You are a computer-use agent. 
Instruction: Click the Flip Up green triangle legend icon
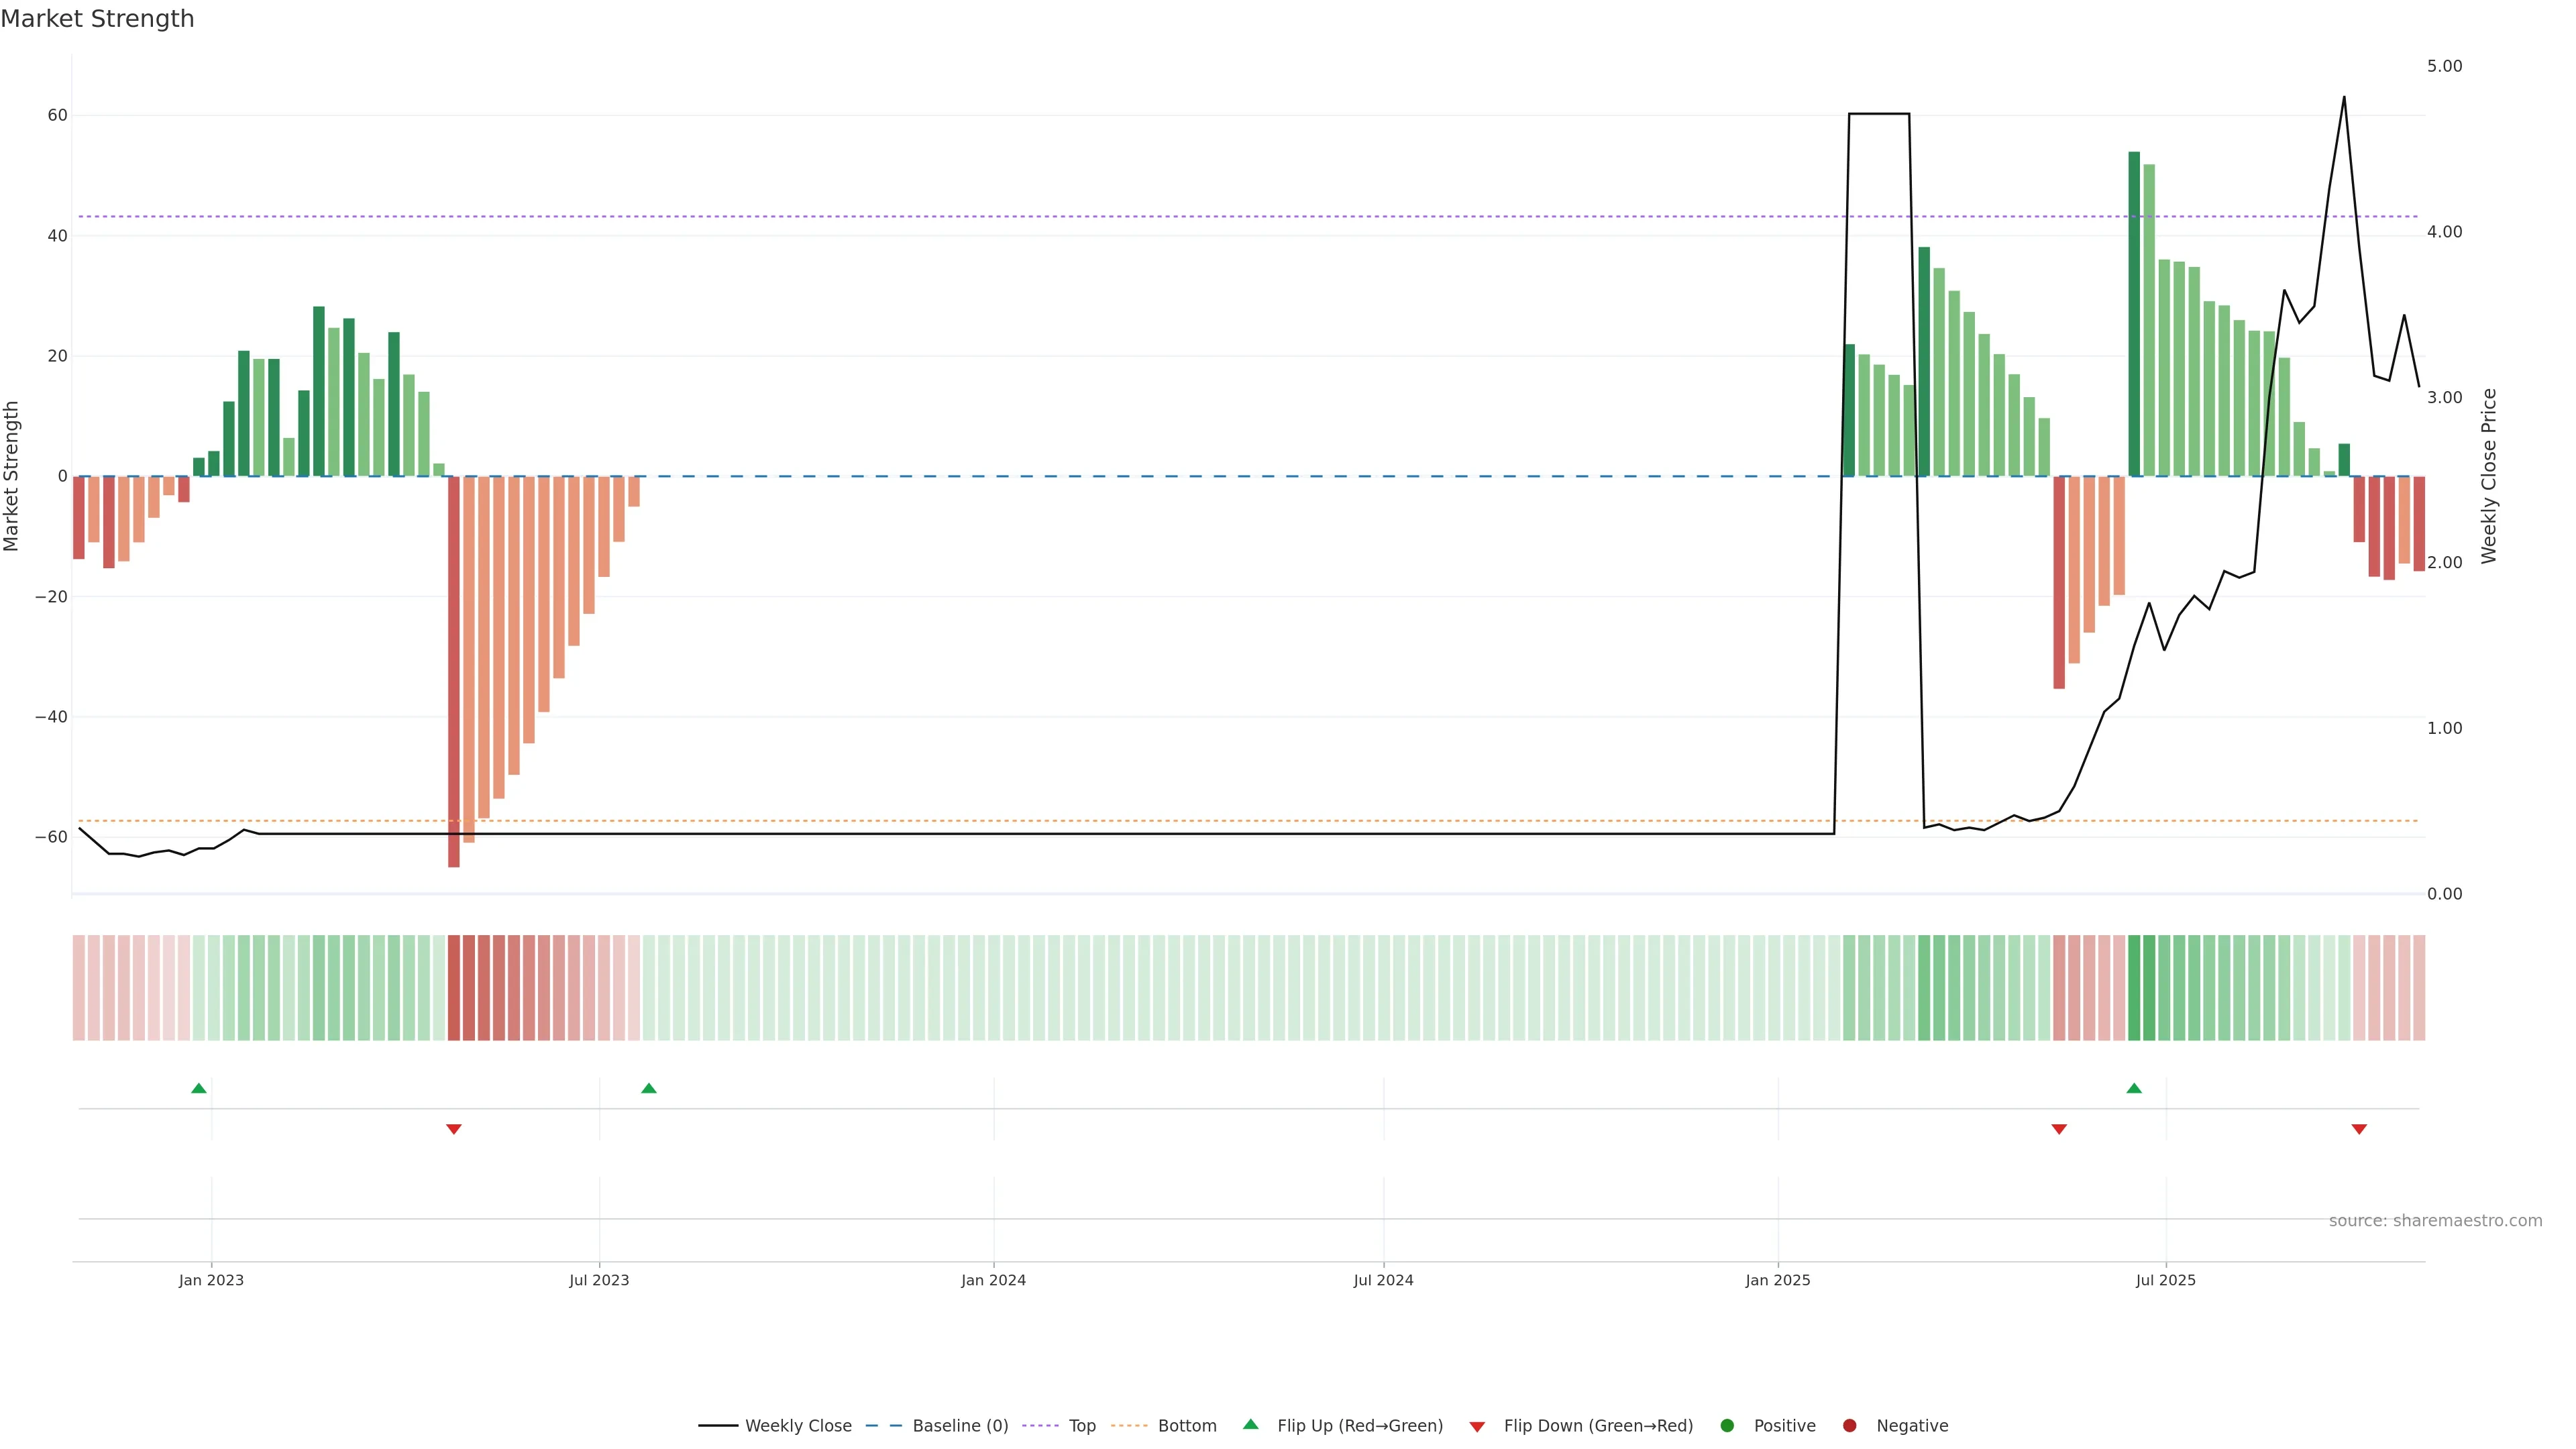[x=1250, y=1424]
